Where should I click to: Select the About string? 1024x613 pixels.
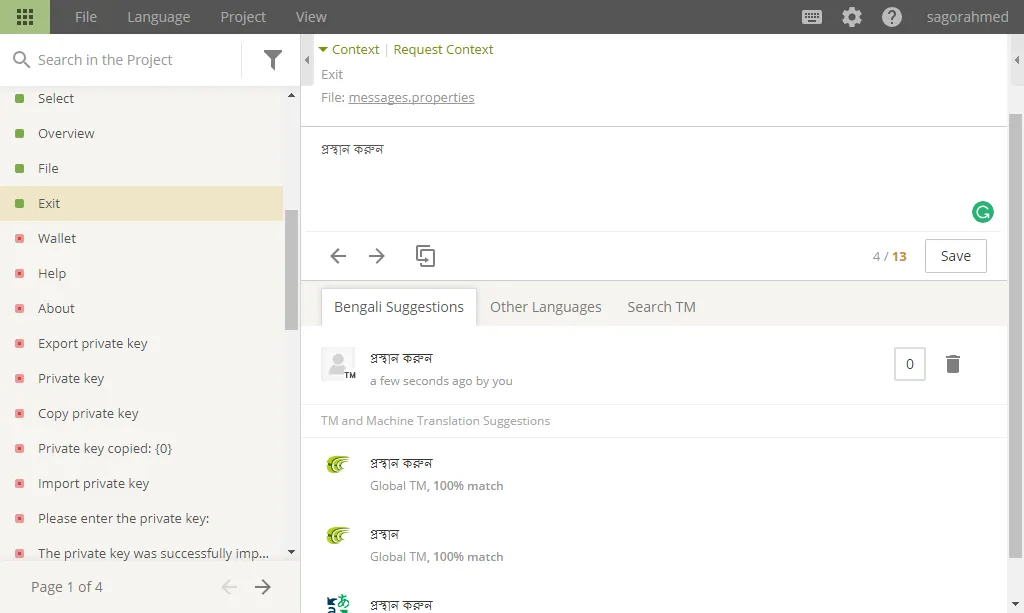tap(141, 308)
